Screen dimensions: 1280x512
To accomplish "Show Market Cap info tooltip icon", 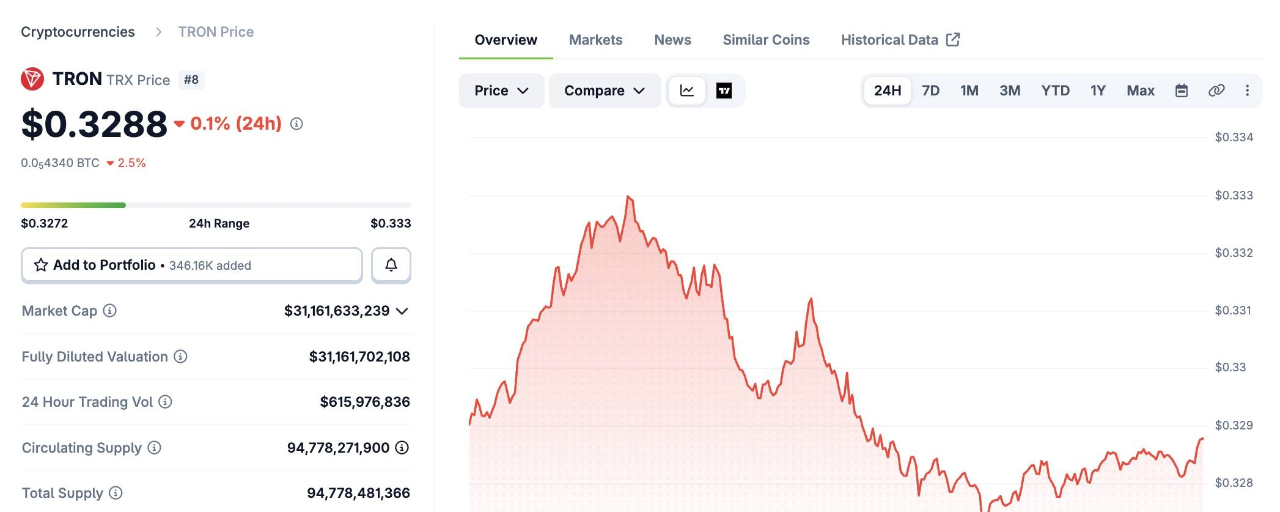I will [110, 311].
